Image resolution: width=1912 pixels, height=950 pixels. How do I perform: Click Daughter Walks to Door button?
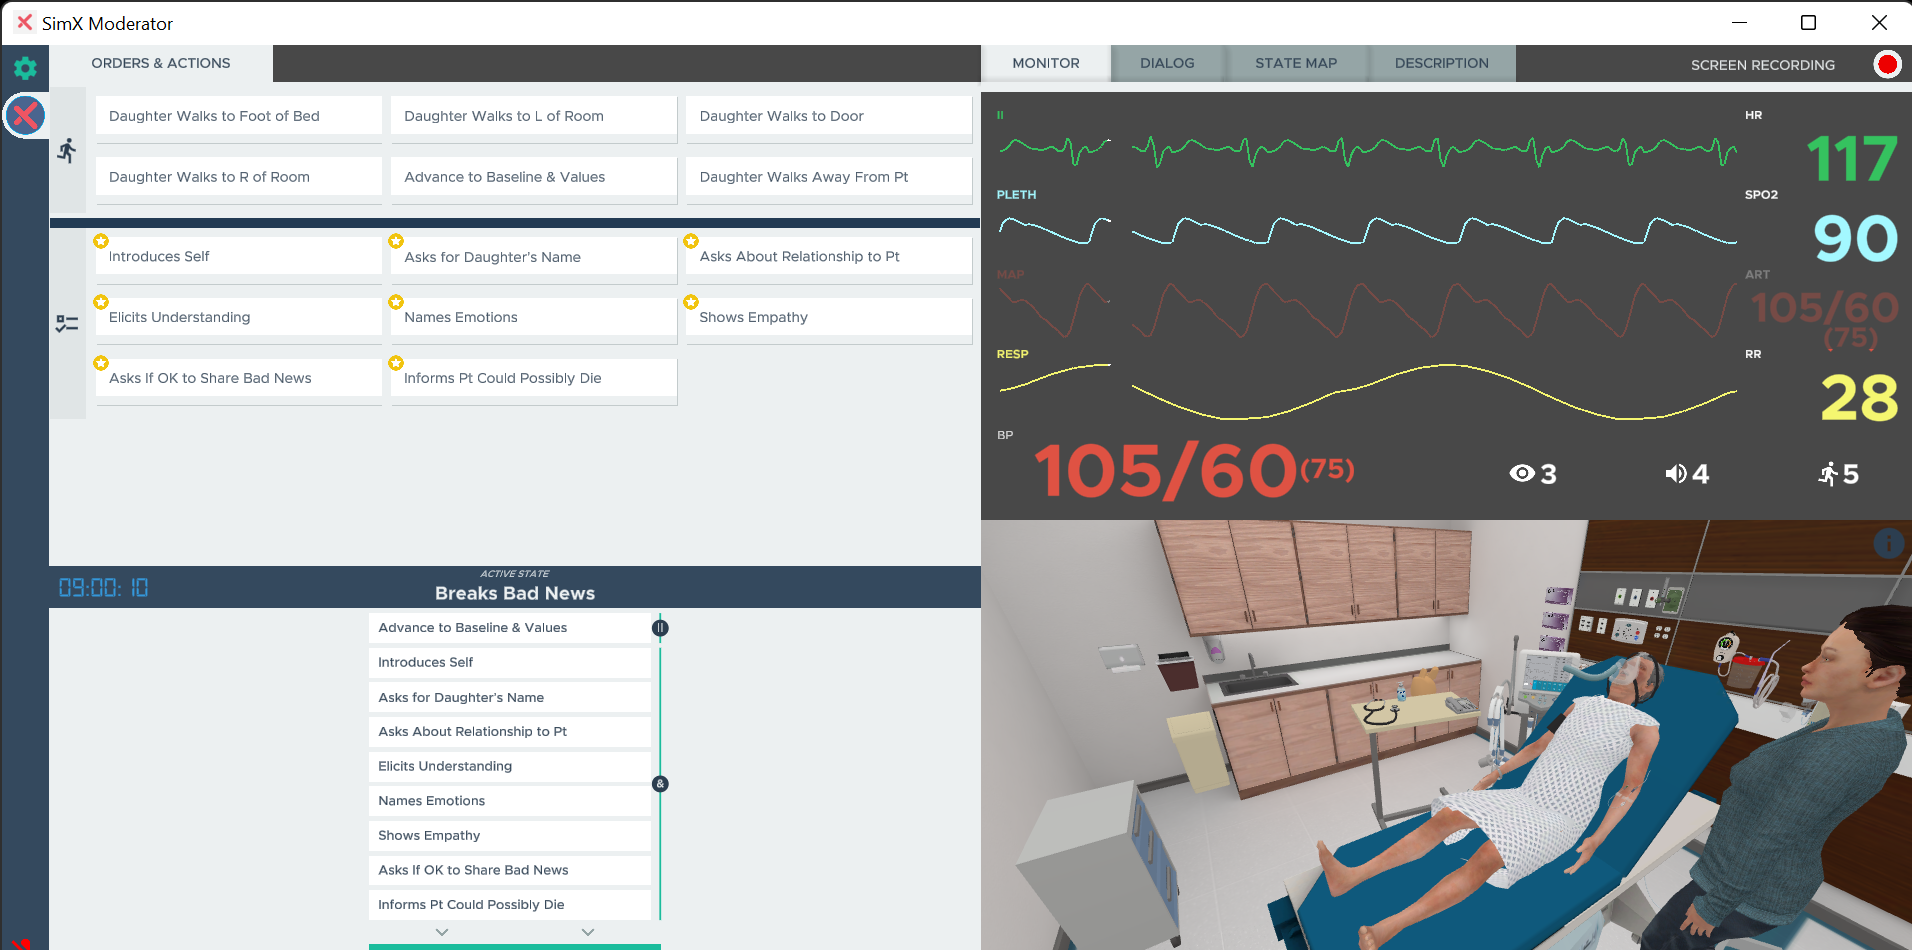[828, 116]
